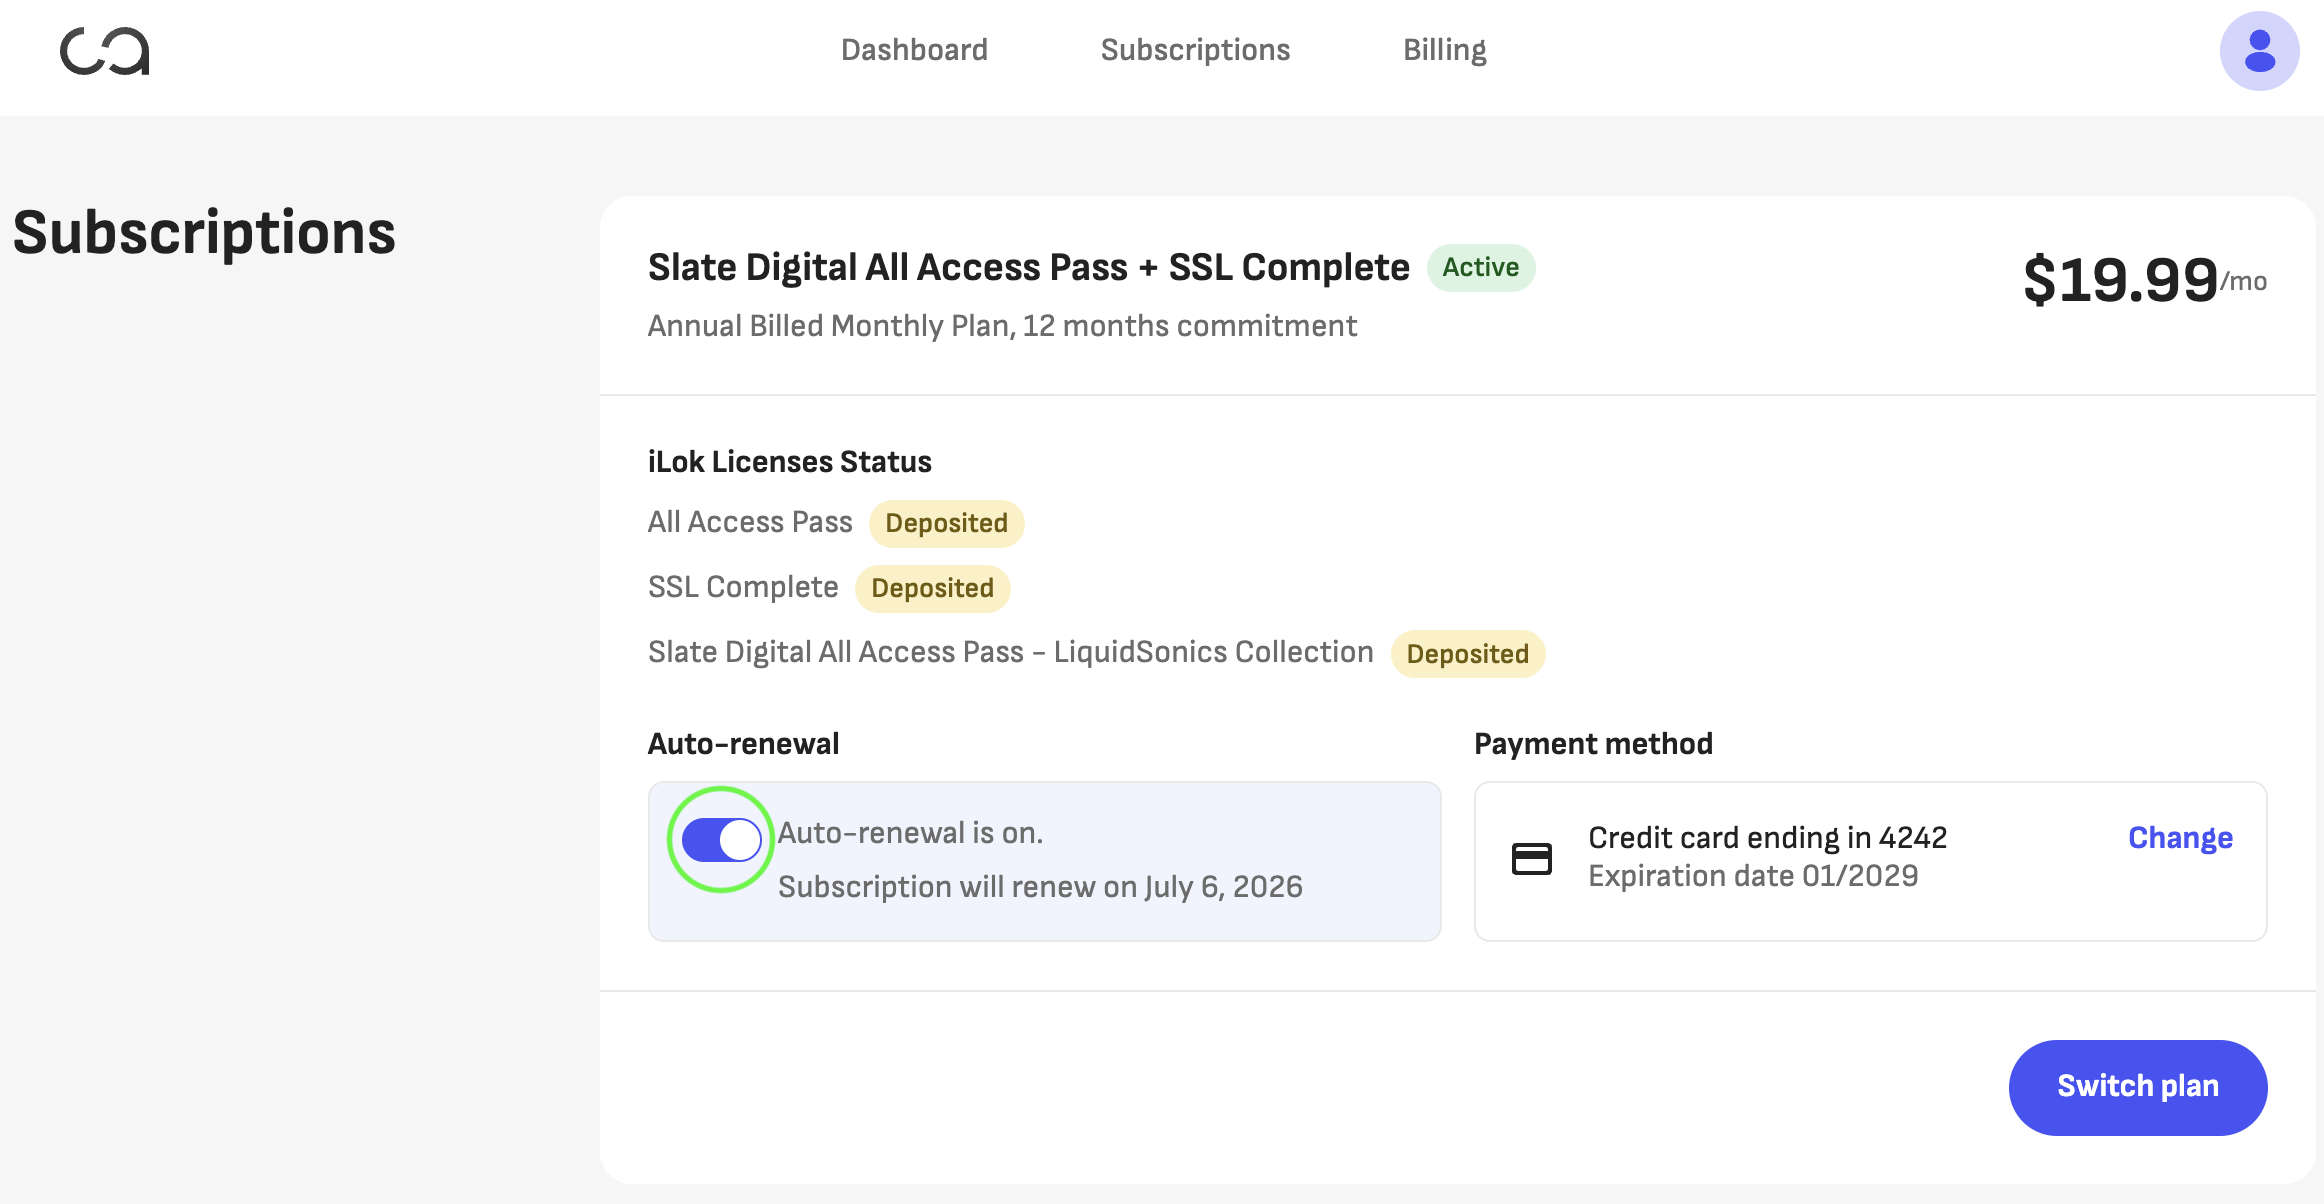This screenshot has width=2324, height=1204.
Task: Select the plan title Slate Digital All Access Pass + SSL Complete
Action: [x=1028, y=268]
